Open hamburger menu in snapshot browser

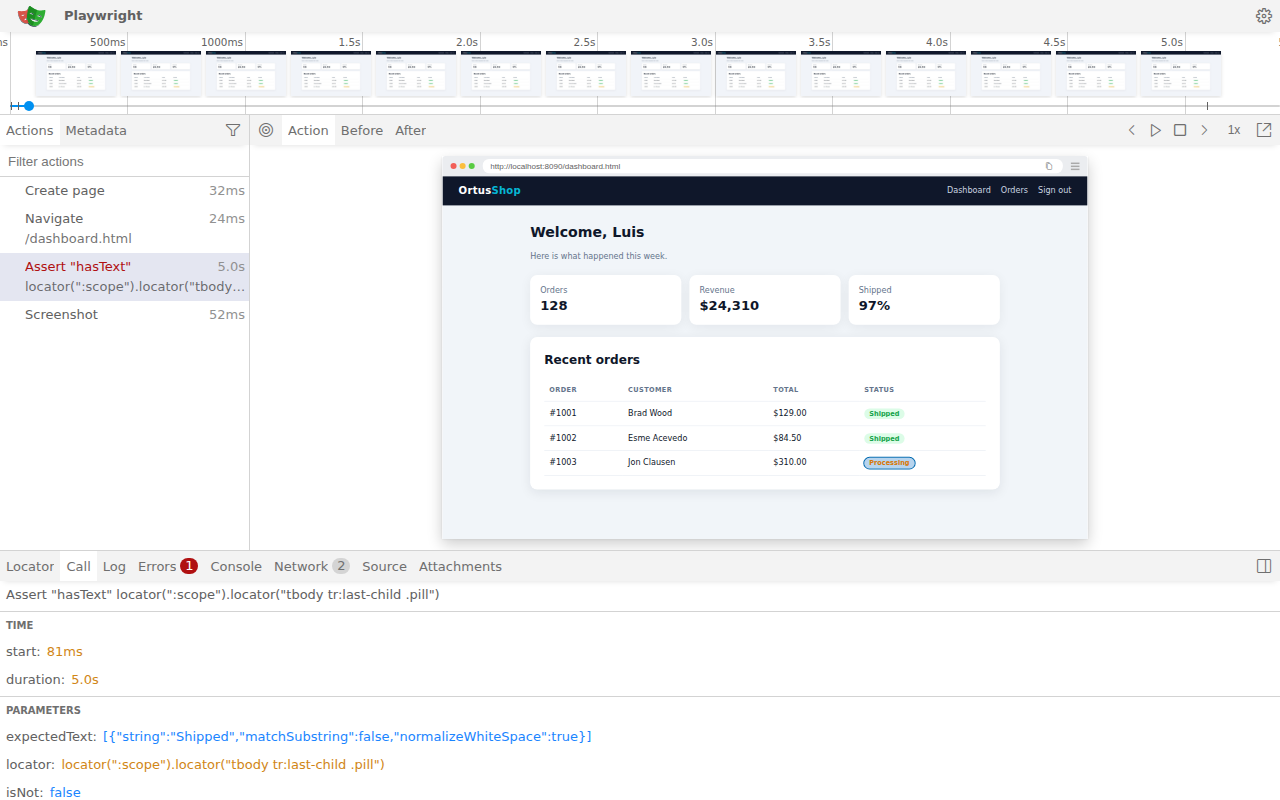pos(1075,166)
